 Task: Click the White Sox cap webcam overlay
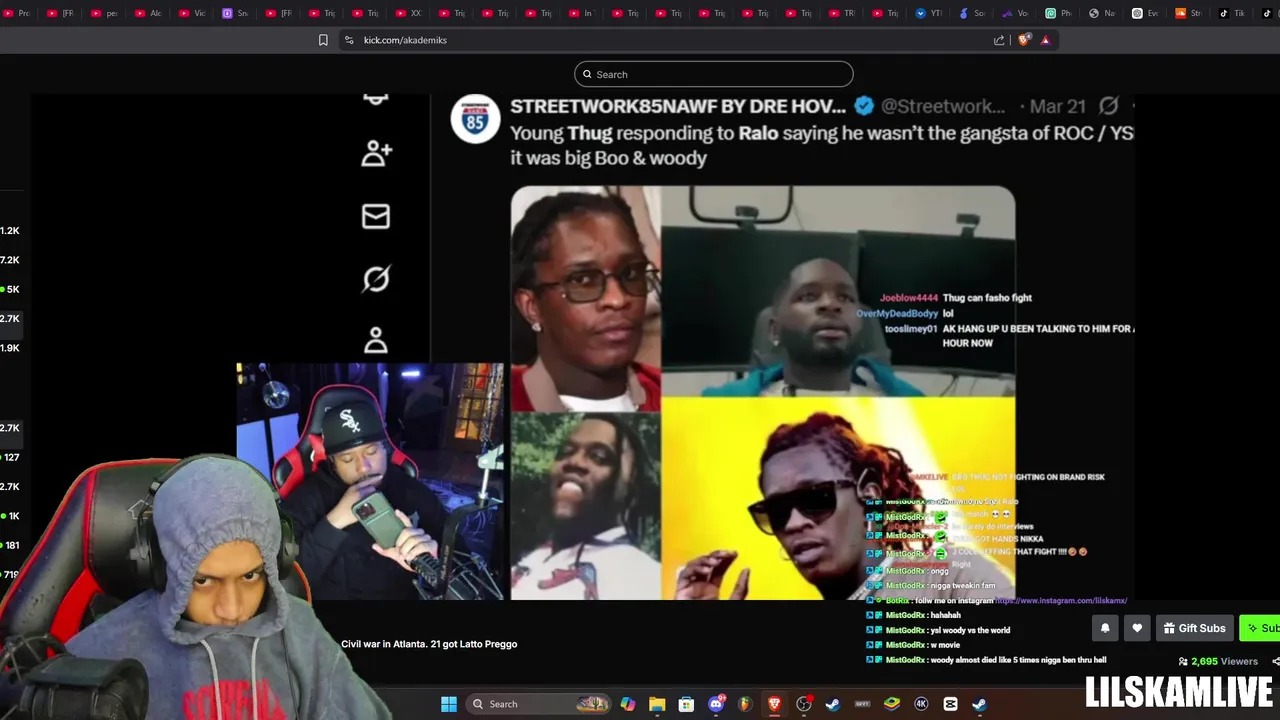tap(370, 481)
